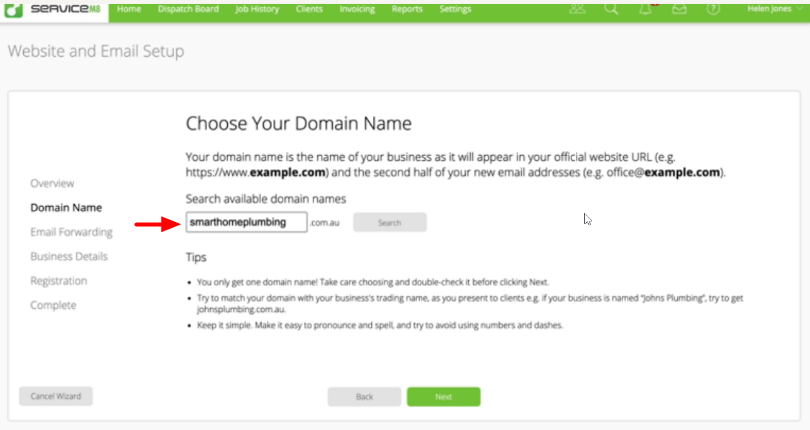Click the domain name input field
The image size is (810, 430).
pyautogui.click(x=246, y=222)
